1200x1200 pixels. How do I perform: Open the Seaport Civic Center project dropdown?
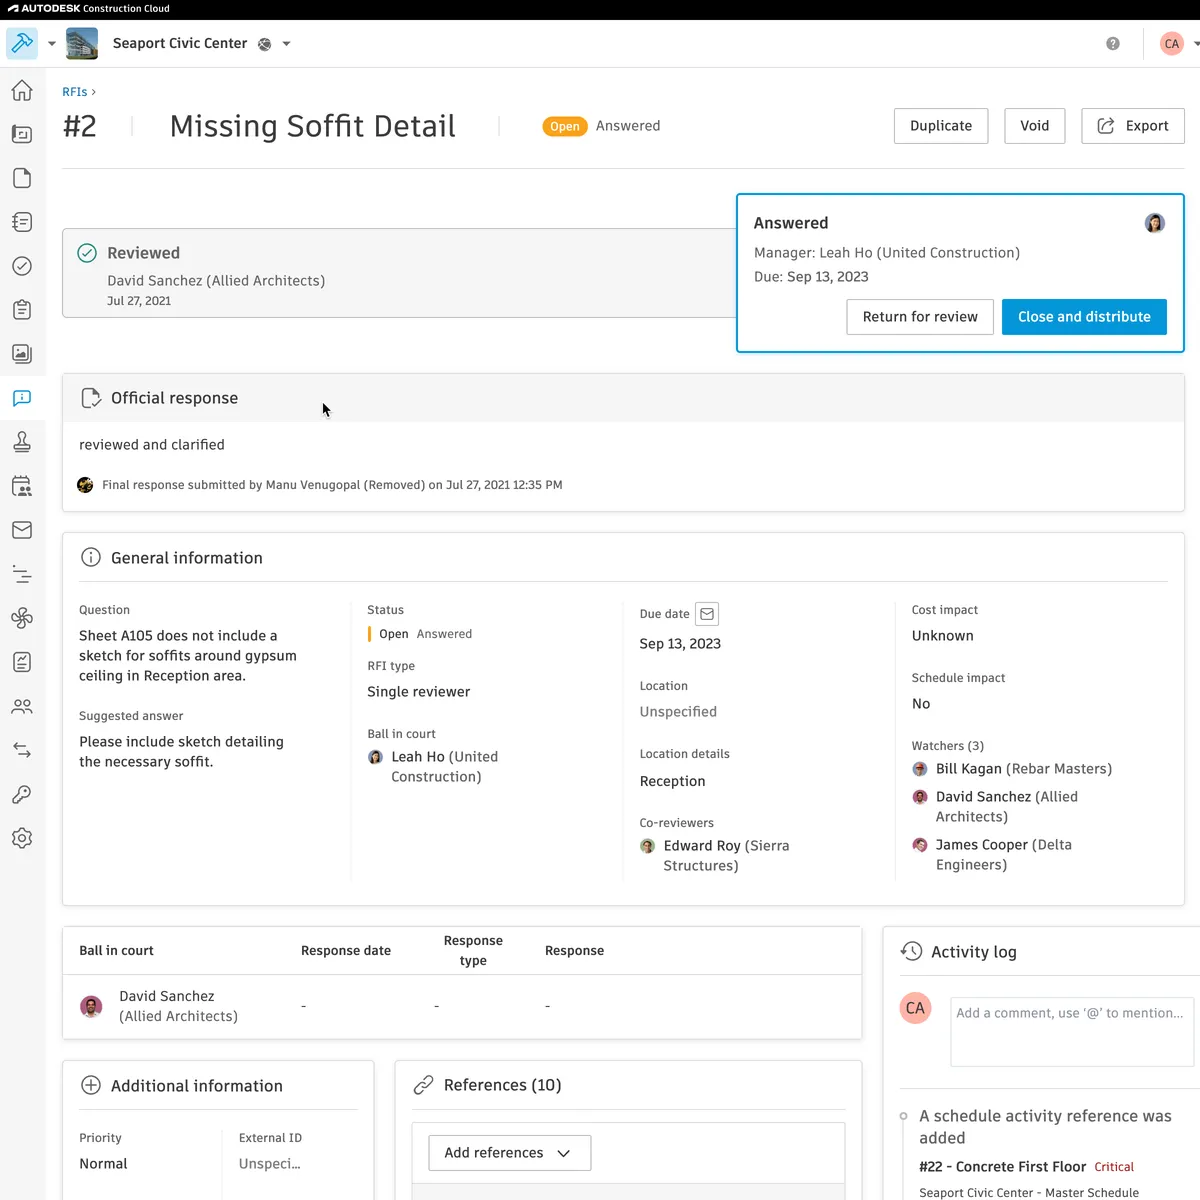pos(287,44)
